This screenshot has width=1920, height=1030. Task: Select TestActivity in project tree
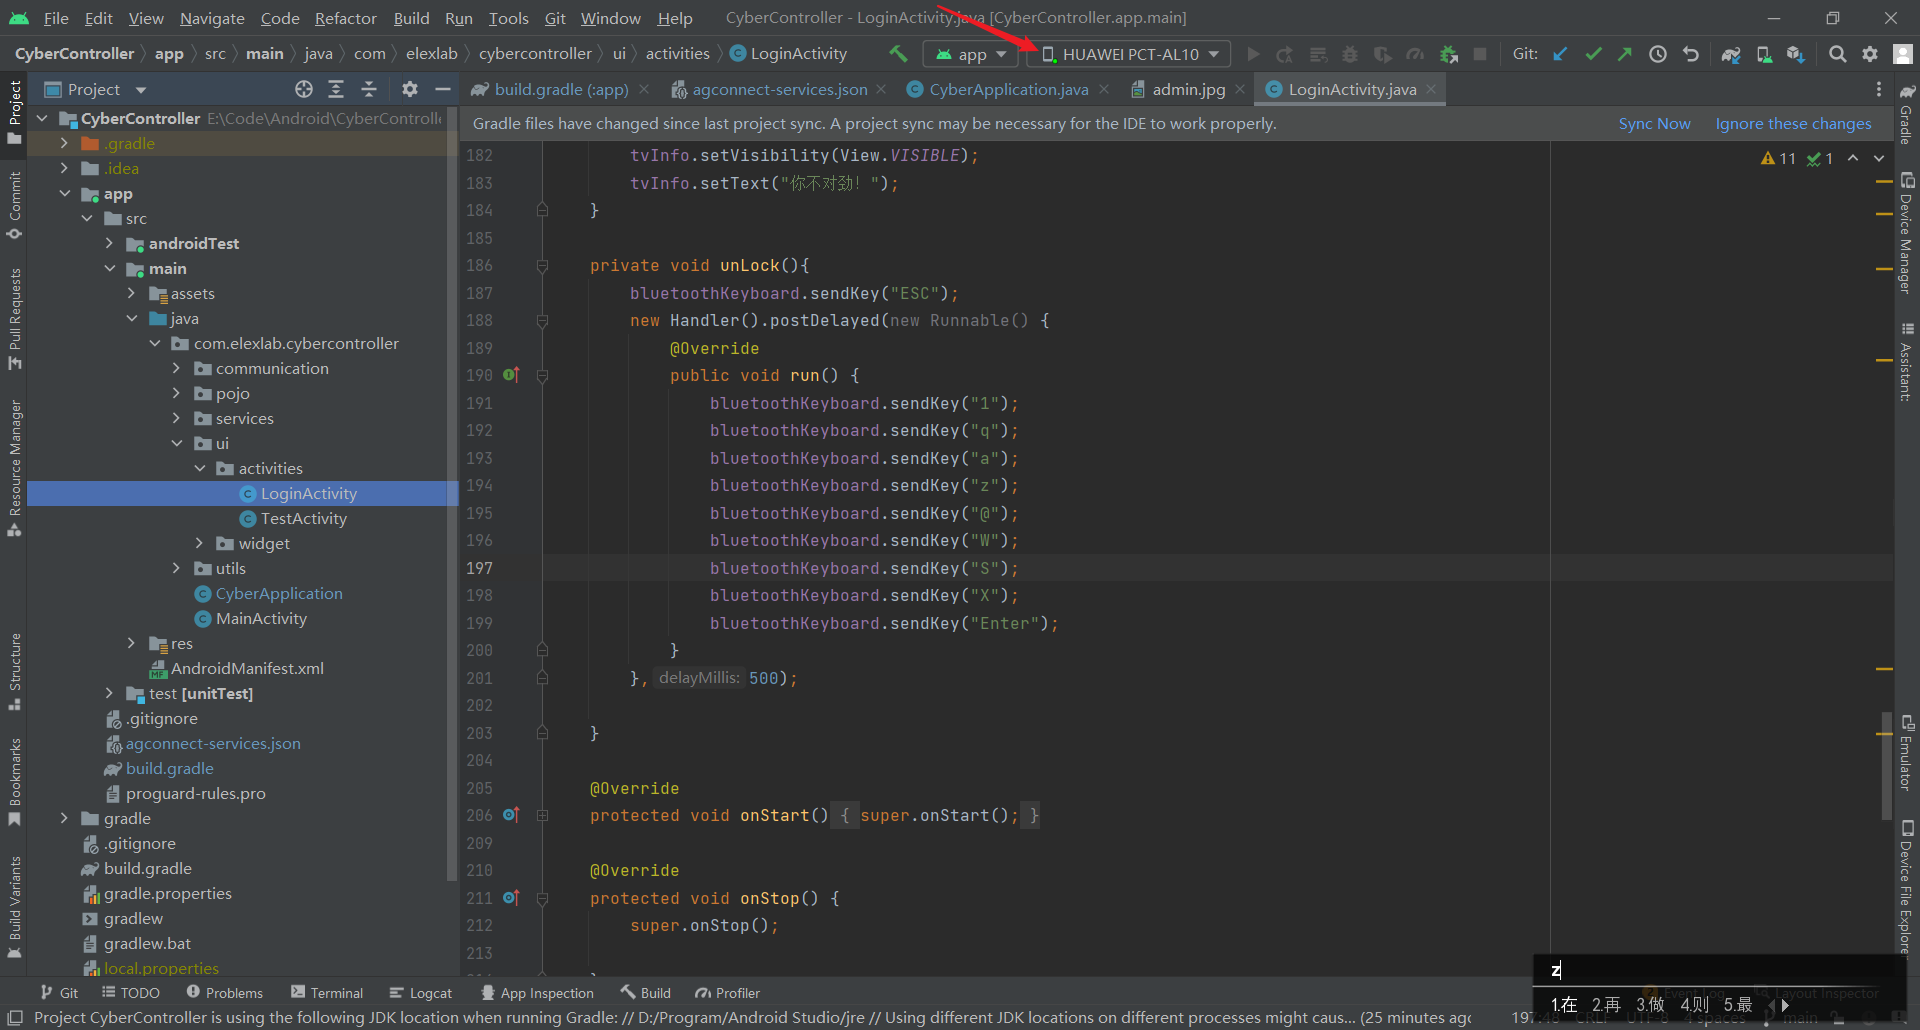[x=303, y=518]
